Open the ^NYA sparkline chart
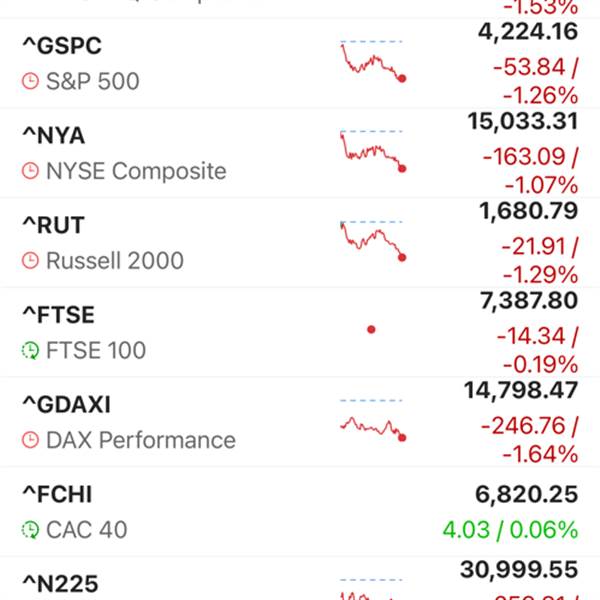Image resolution: width=600 pixels, height=600 pixels. [373, 151]
